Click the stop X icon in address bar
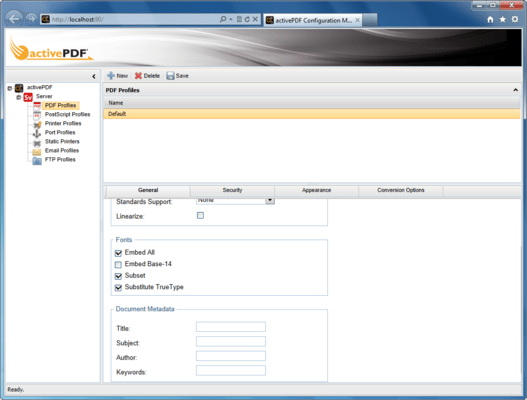The image size is (527, 400). tap(255, 19)
